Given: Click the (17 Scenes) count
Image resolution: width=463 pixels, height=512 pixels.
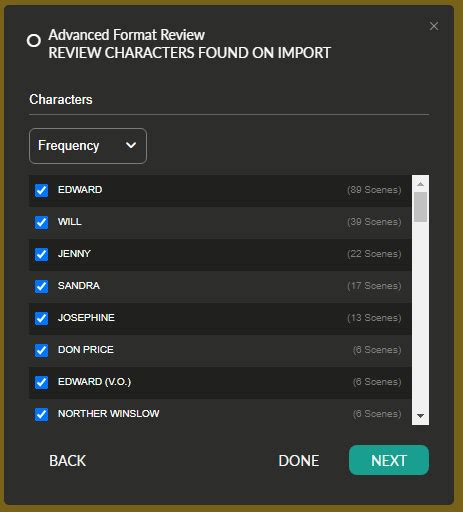Looking at the screenshot, I should coord(374,286).
